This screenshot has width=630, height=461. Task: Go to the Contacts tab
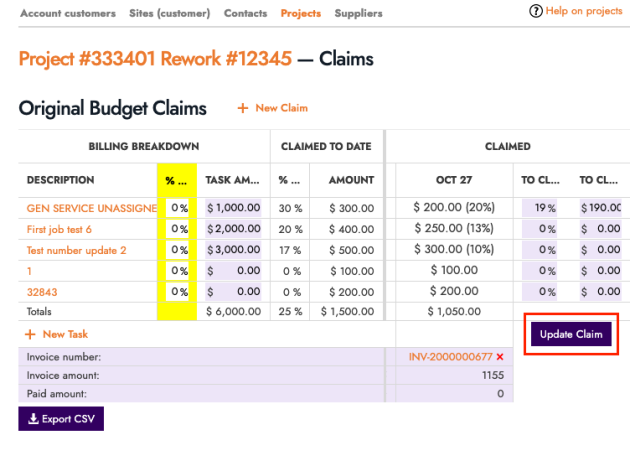[x=245, y=14]
